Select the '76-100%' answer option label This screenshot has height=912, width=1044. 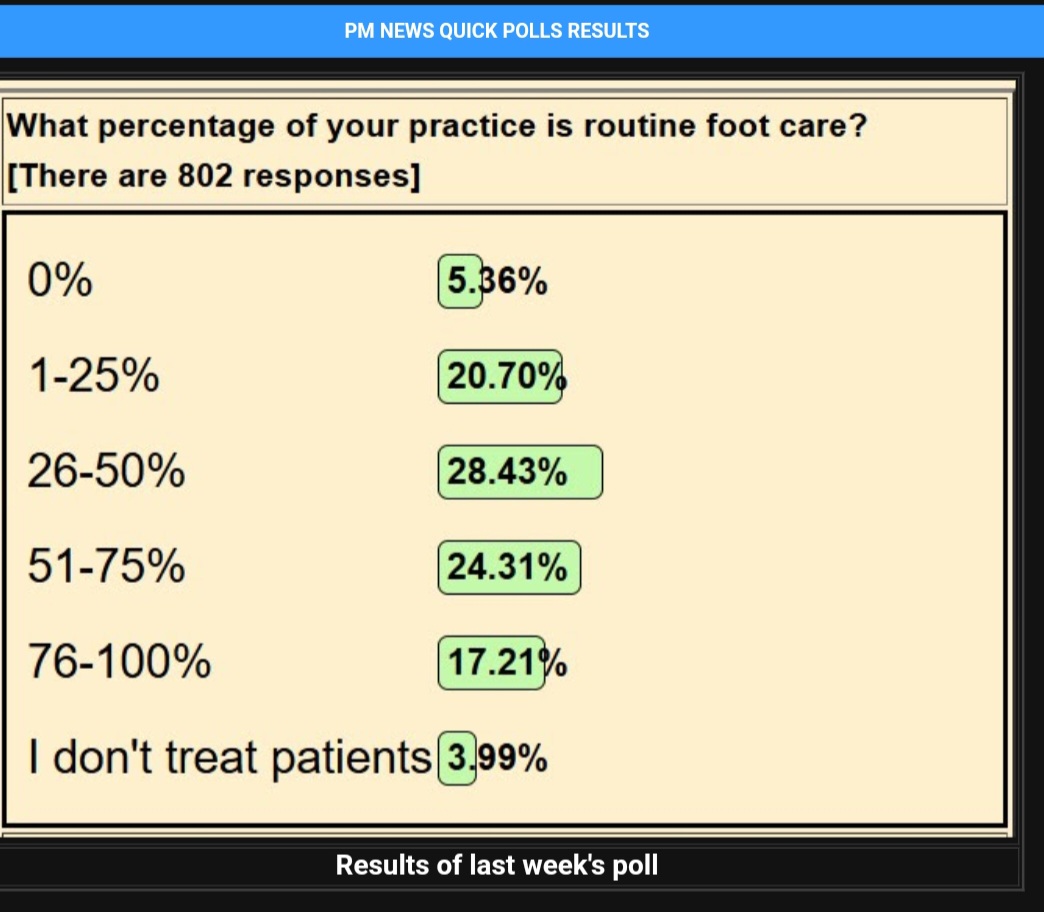coord(119,662)
